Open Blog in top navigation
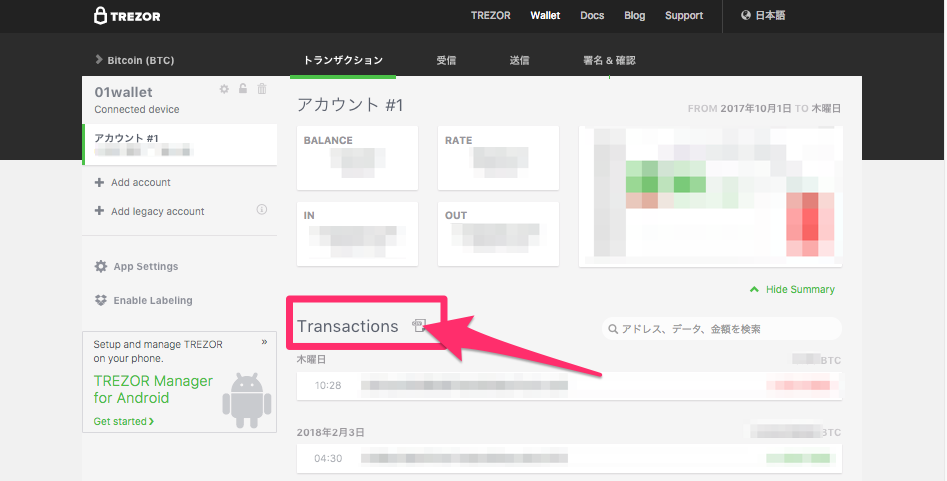 pos(635,16)
